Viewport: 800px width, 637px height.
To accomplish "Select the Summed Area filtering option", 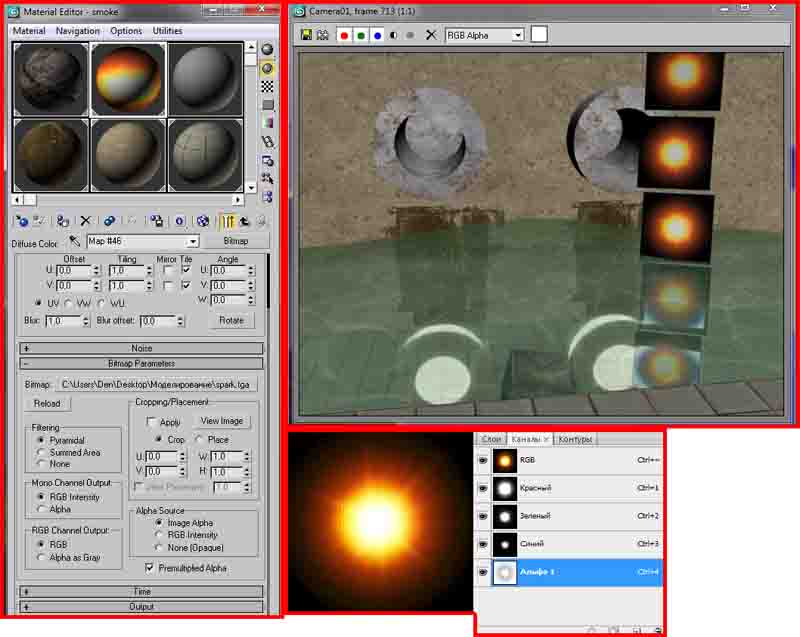I will 41,452.
